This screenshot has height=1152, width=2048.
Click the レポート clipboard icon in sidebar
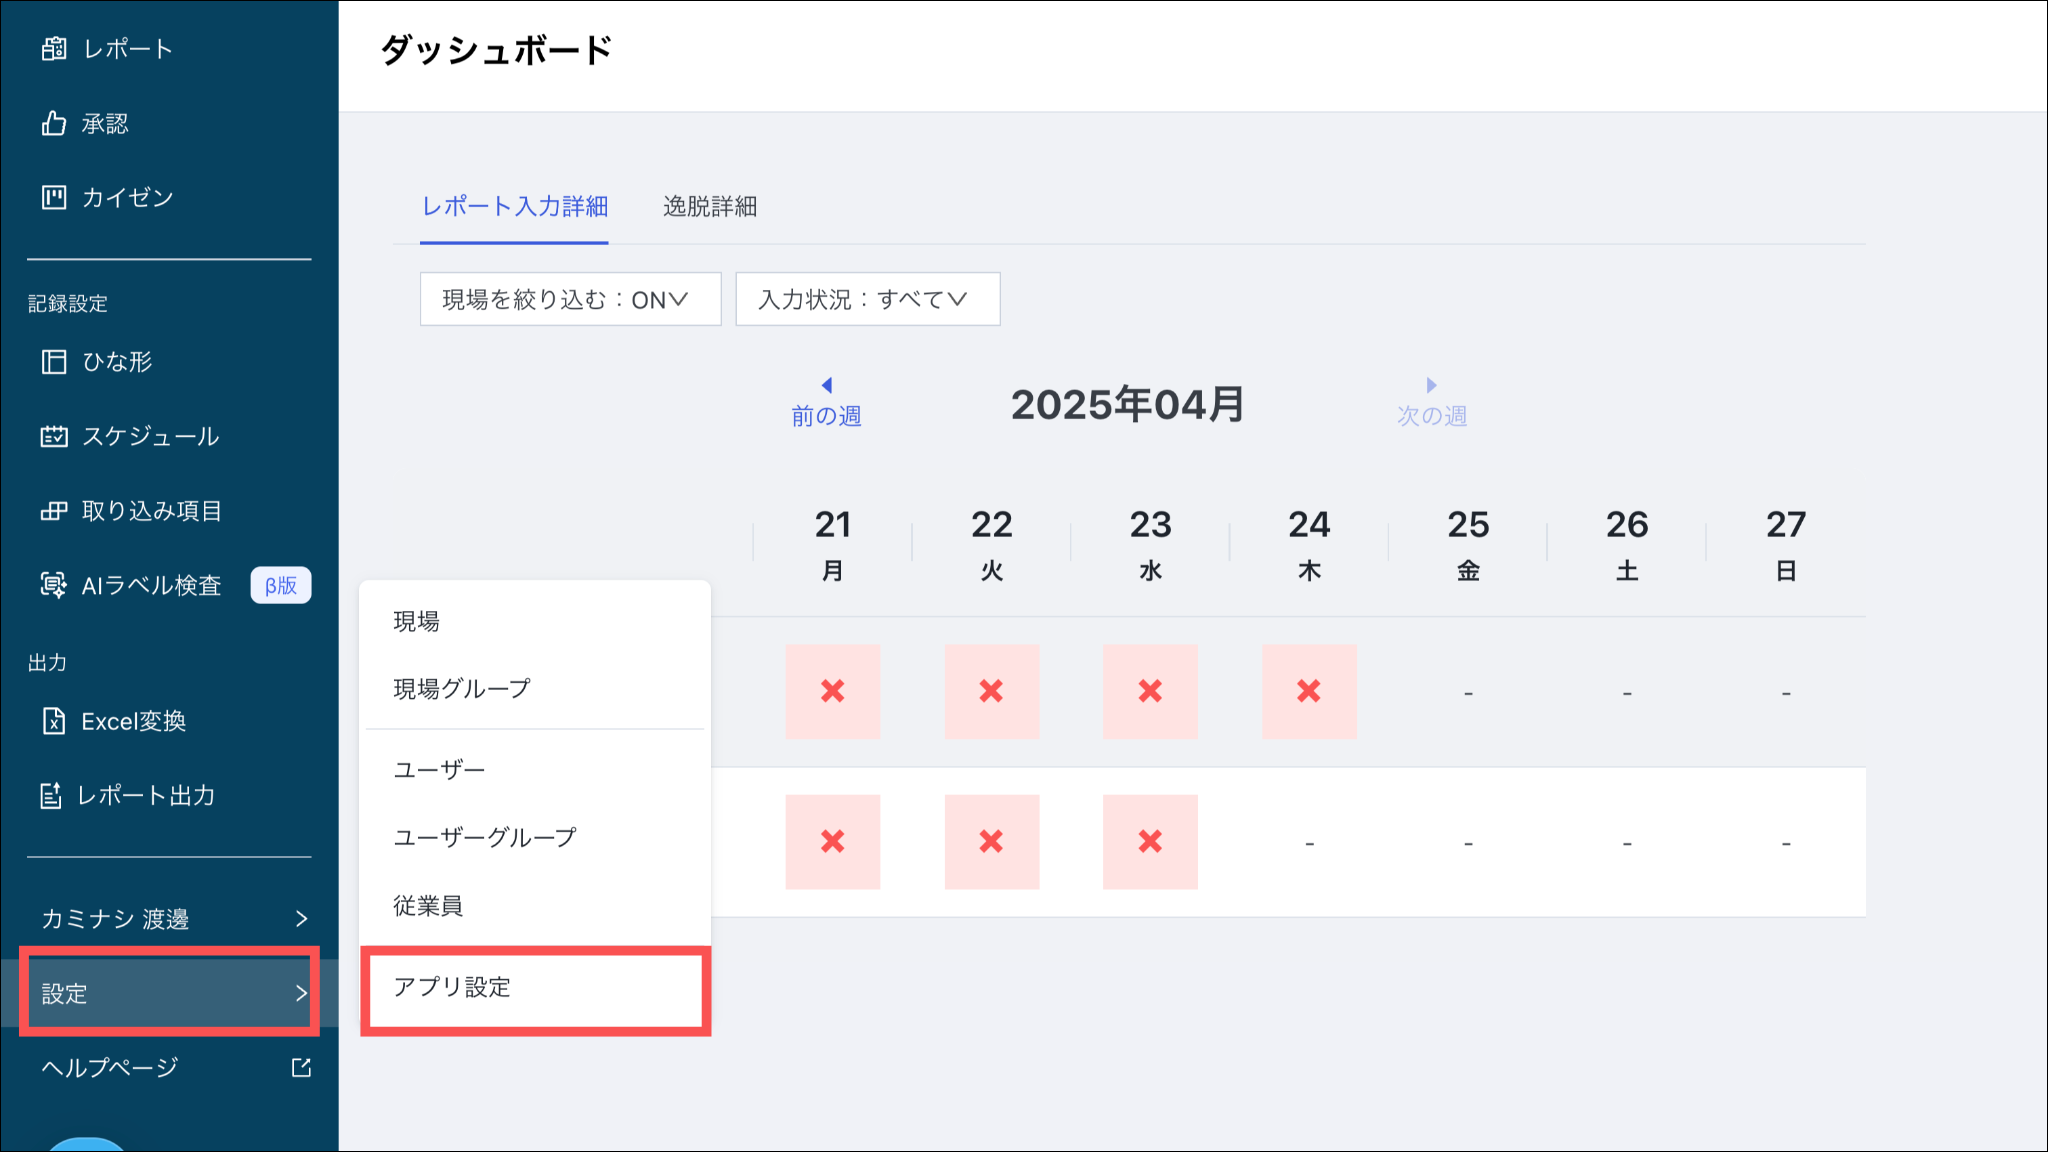54,49
